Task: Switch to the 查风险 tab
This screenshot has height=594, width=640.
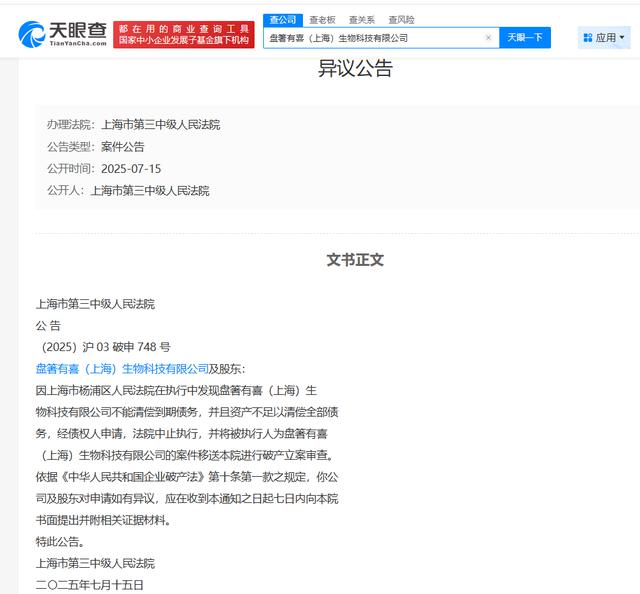Action: pyautogui.click(x=401, y=20)
